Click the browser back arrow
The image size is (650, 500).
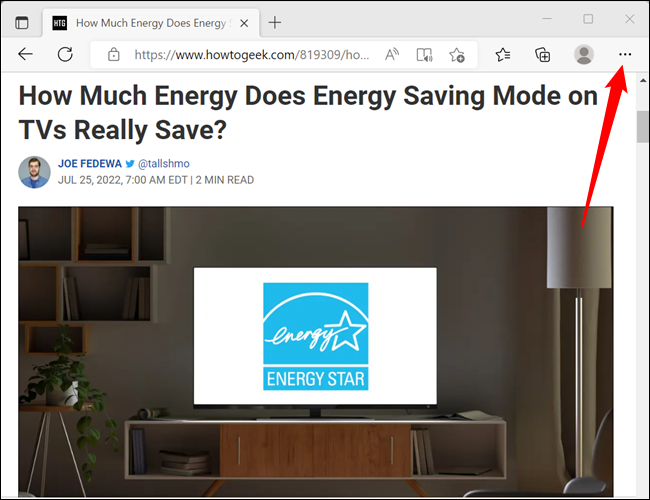[x=26, y=54]
